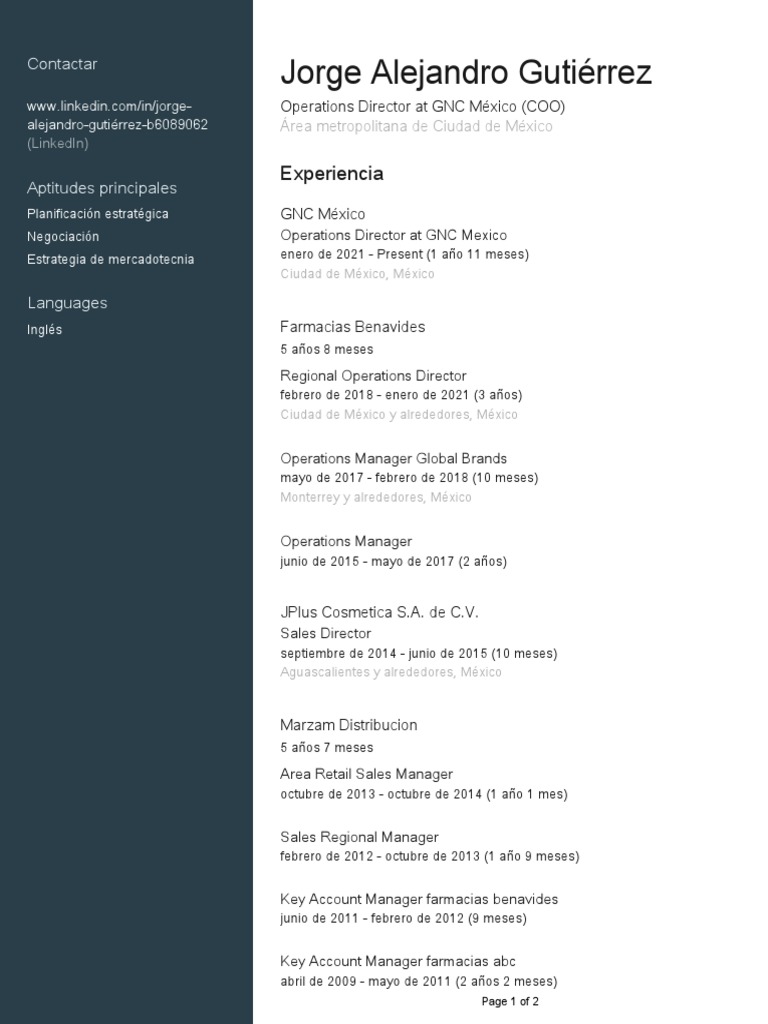Open the LinkedIn profile URL link
The height and width of the screenshot is (1024, 768).
tap(118, 115)
